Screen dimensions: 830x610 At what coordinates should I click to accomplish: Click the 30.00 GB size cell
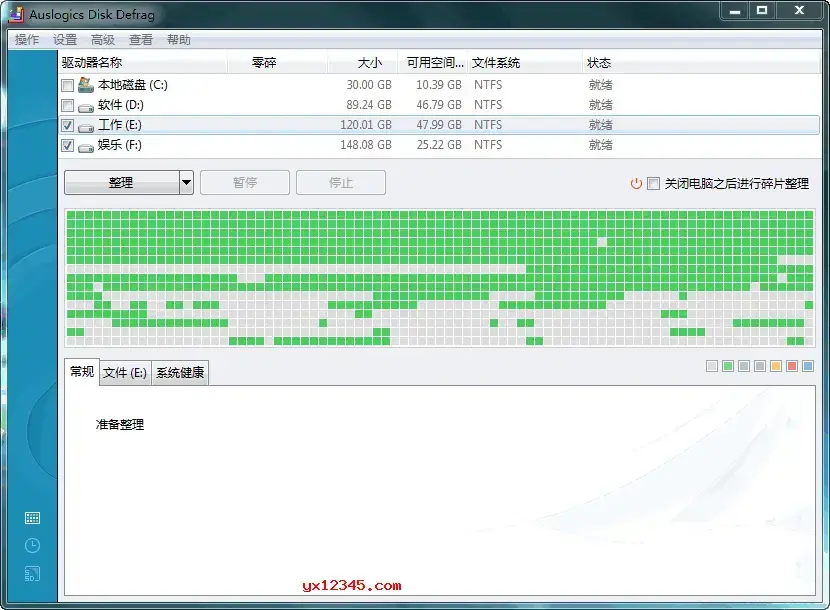pos(369,85)
